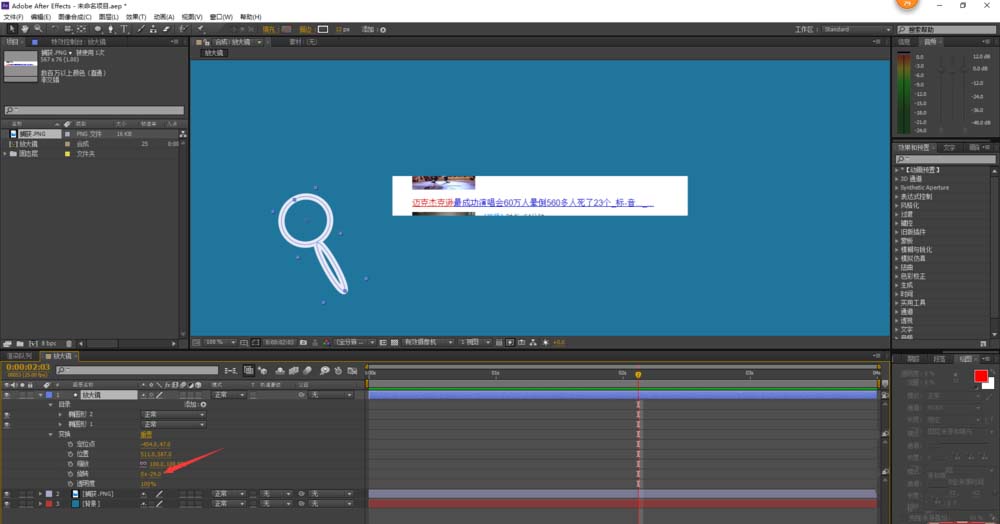Open the 帮助(H) menu

click(251, 17)
